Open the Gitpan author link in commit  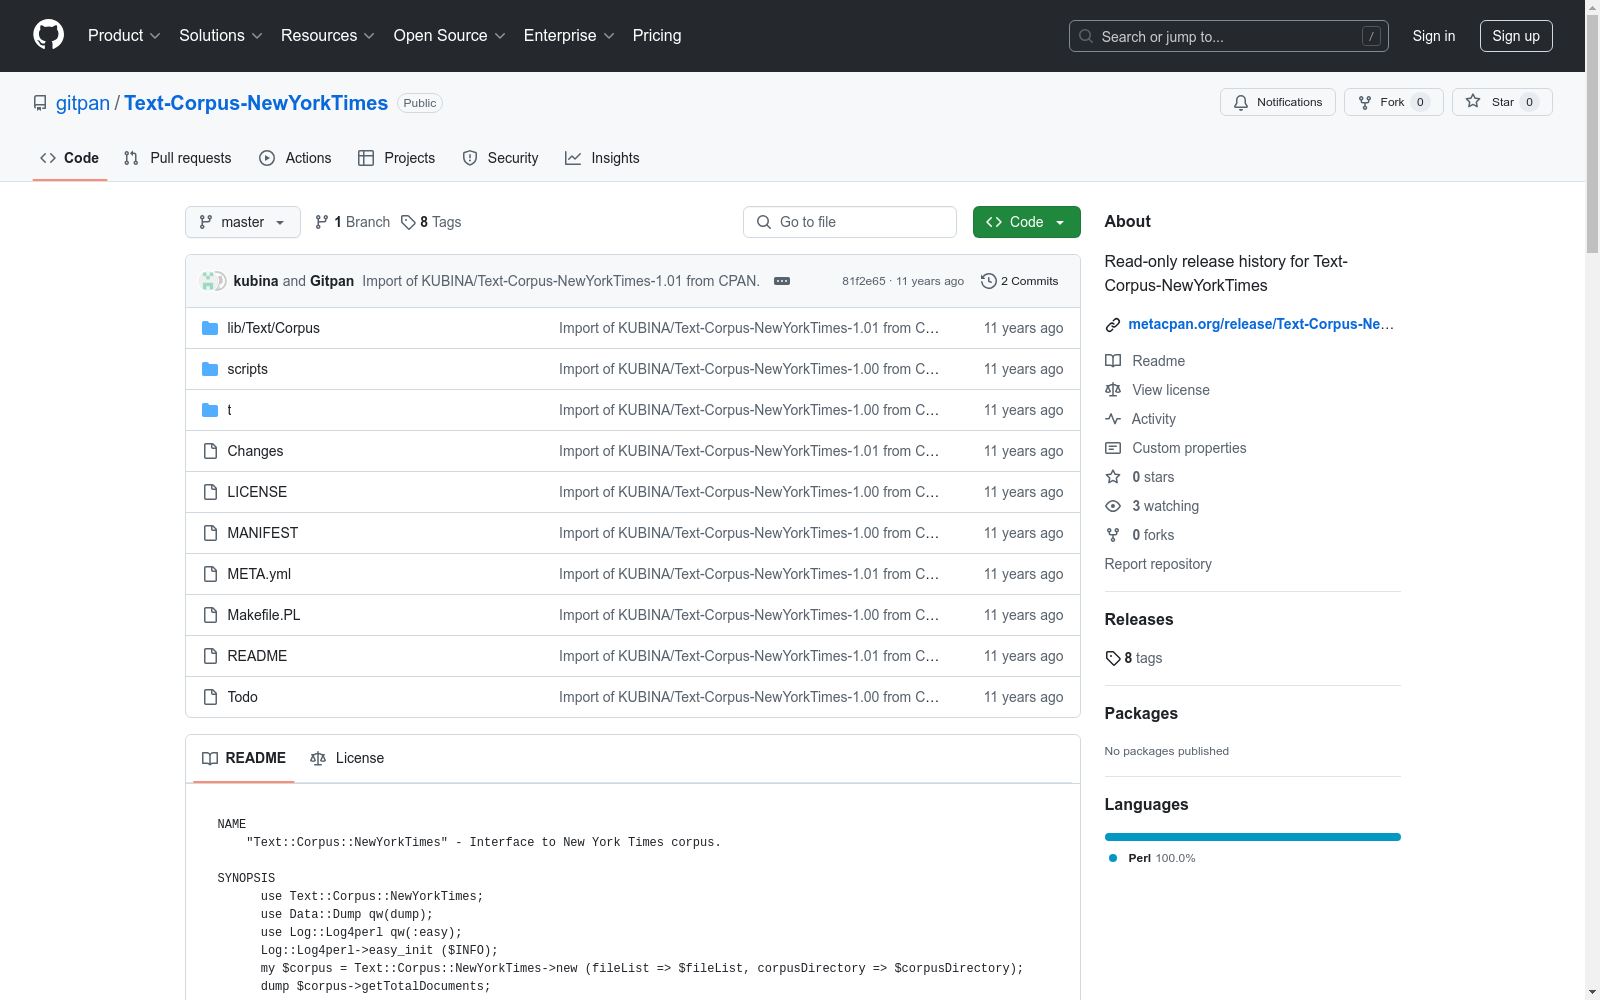pyautogui.click(x=332, y=281)
